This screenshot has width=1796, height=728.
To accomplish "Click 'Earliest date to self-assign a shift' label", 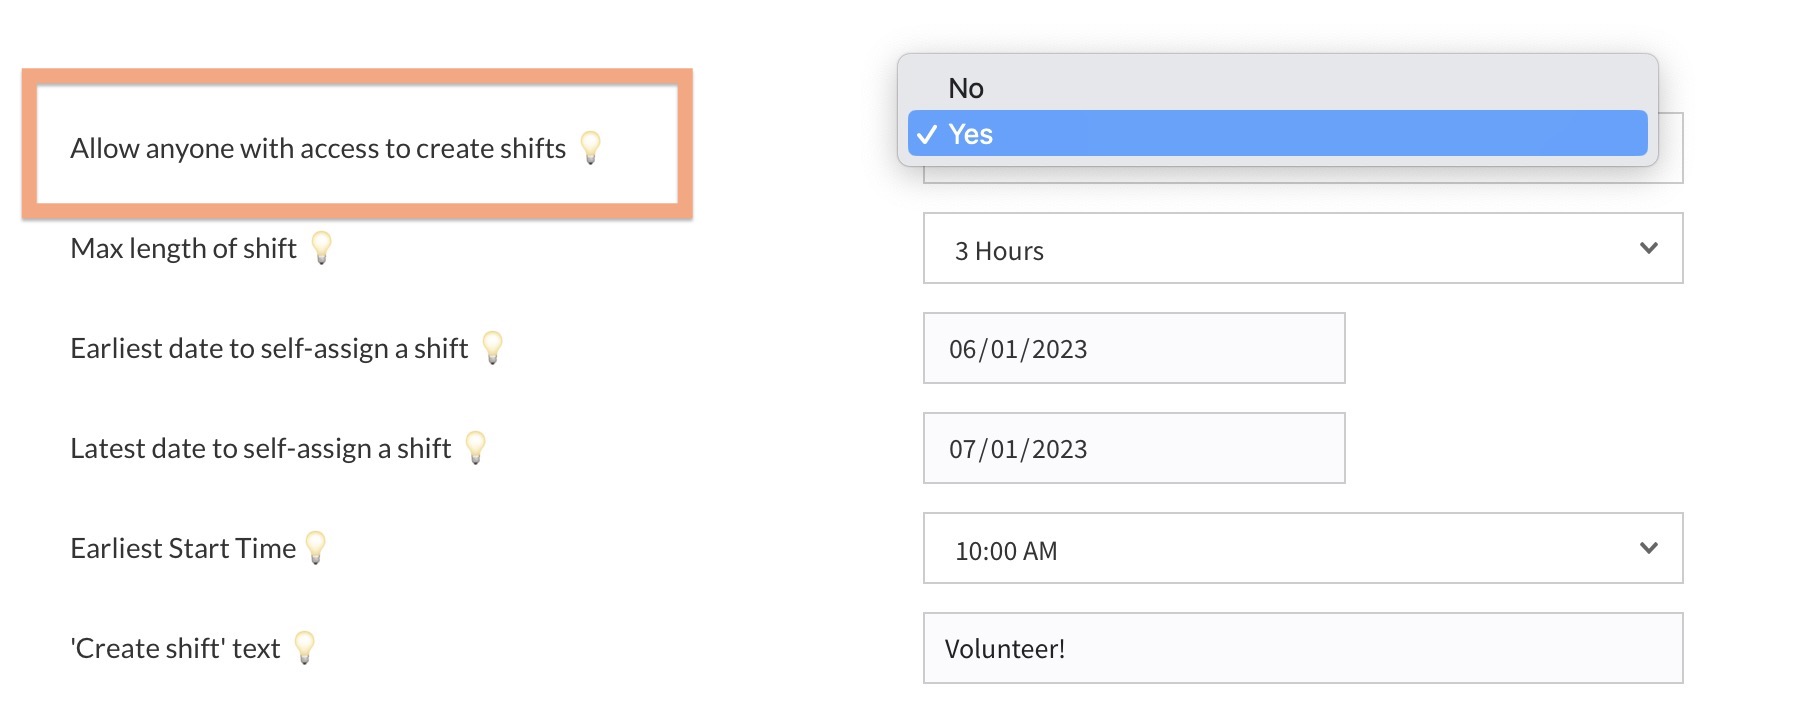I will [269, 349].
